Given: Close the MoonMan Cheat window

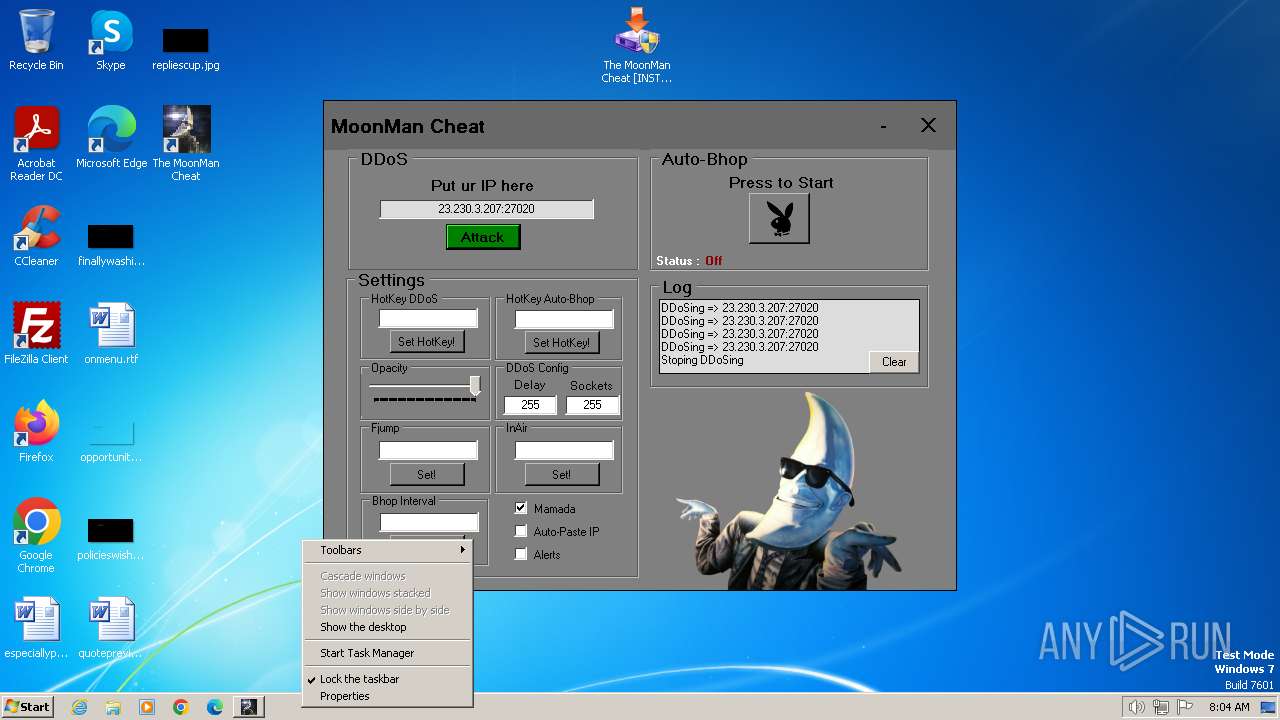Looking at the screenshot, I should coord(928,125).
